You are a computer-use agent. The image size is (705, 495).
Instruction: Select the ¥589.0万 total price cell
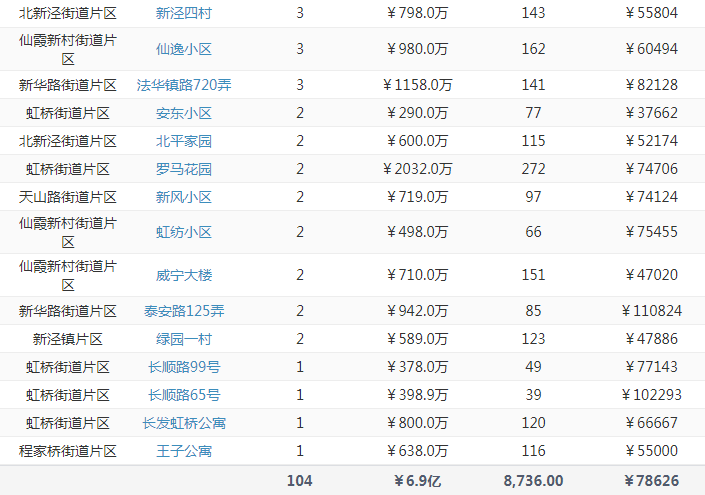417,339
